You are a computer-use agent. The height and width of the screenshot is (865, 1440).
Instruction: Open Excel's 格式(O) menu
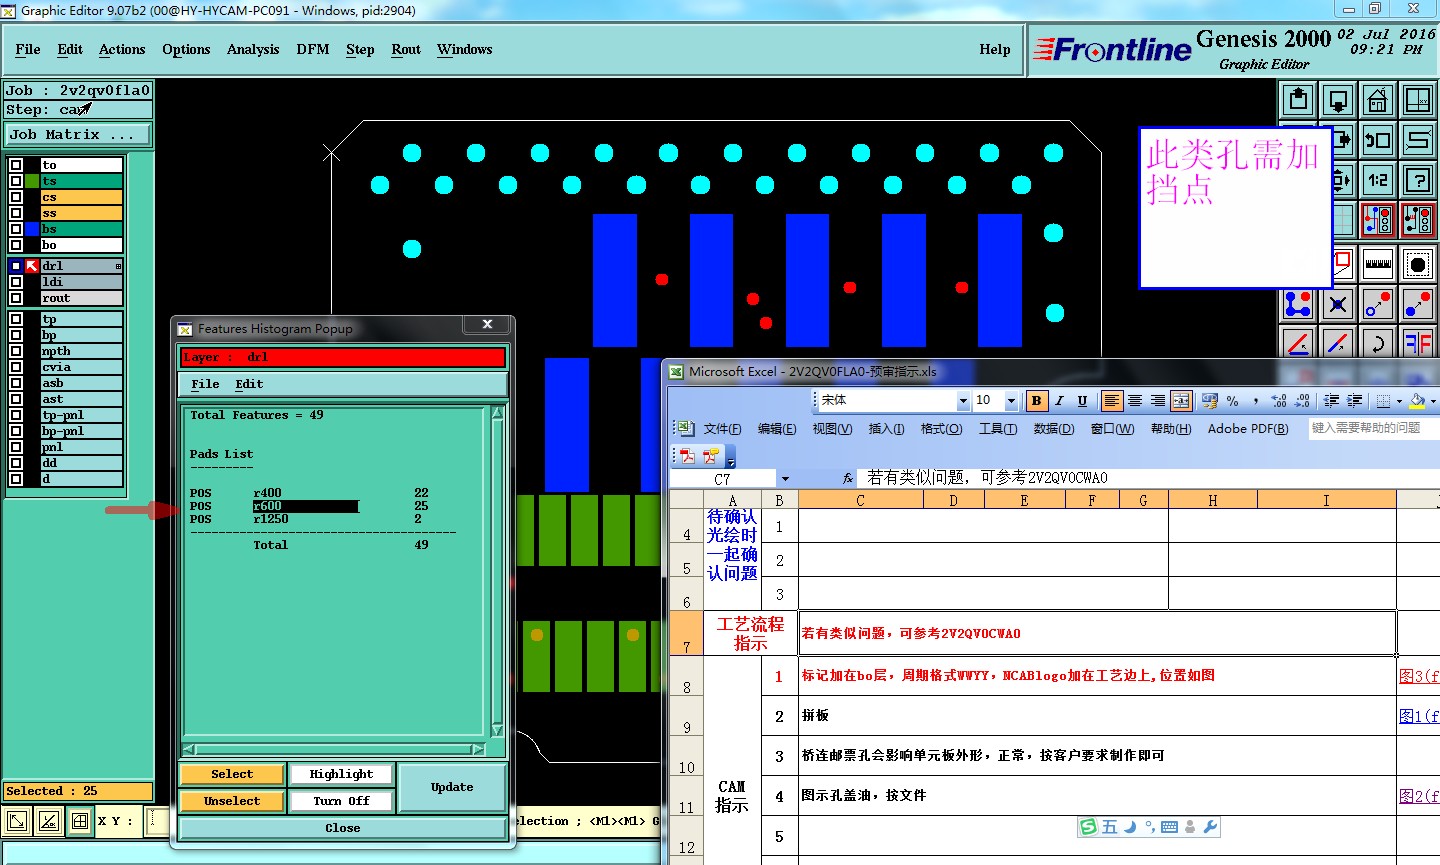tap(941, 429)
